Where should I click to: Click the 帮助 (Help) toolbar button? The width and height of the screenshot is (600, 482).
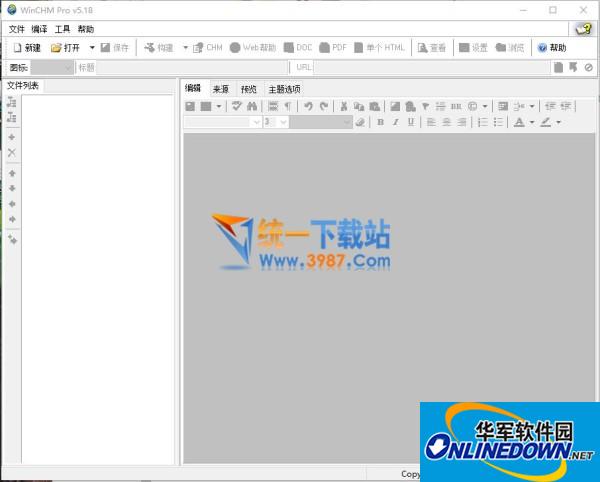[552, 48]
